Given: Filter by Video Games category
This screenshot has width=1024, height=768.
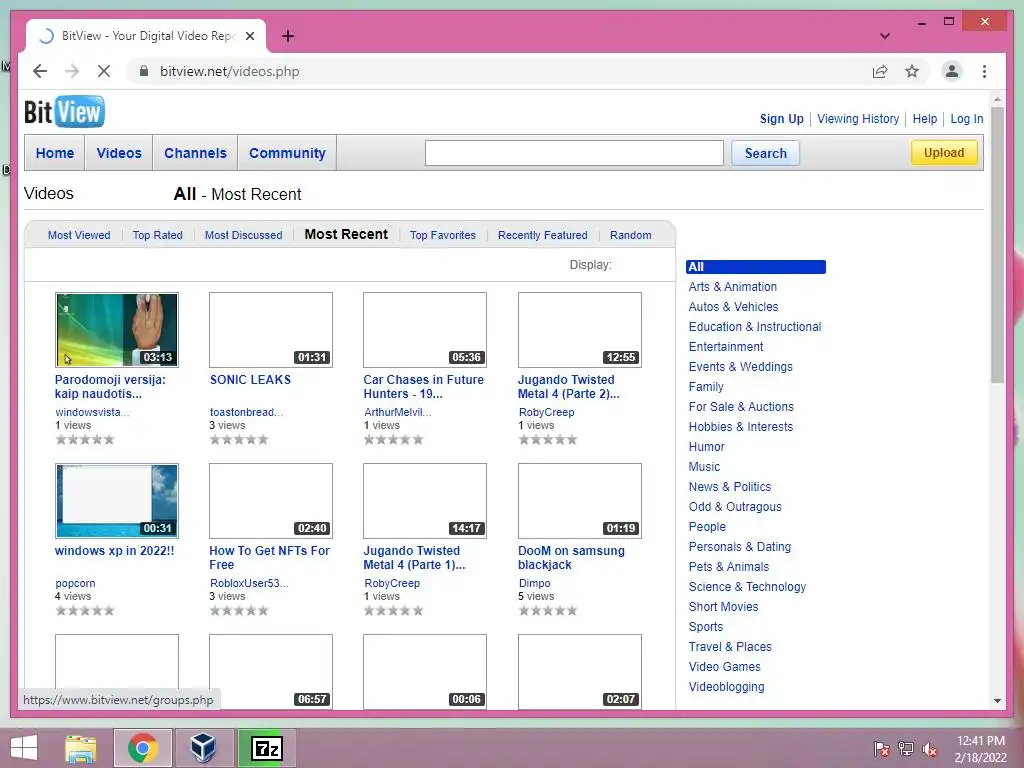Looking at the screenshot, I should pyautogui.click(x=724, y=667).
